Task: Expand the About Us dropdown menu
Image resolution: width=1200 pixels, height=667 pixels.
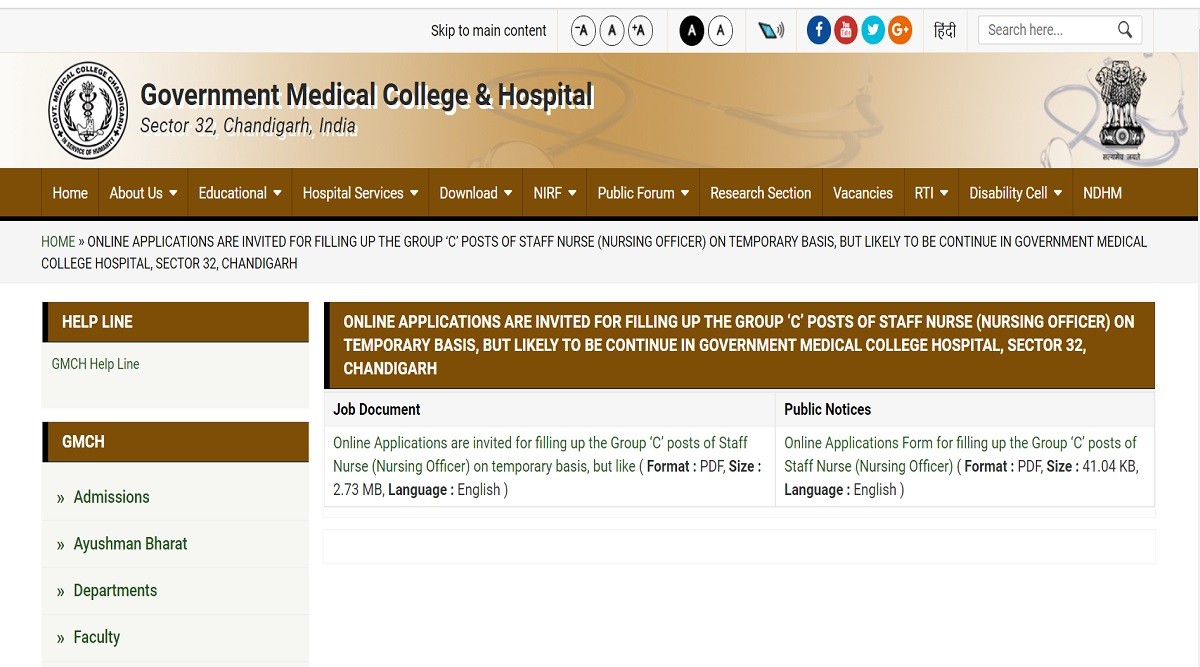Action: pos(143,193)
